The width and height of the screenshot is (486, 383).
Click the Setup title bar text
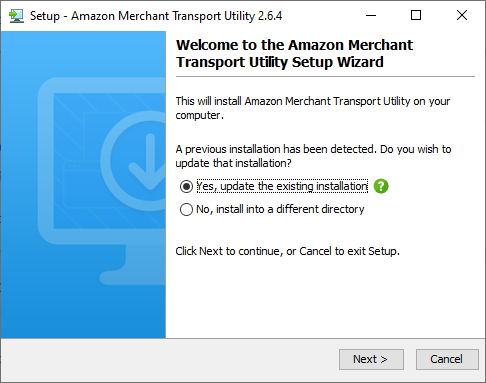[156, 16]
